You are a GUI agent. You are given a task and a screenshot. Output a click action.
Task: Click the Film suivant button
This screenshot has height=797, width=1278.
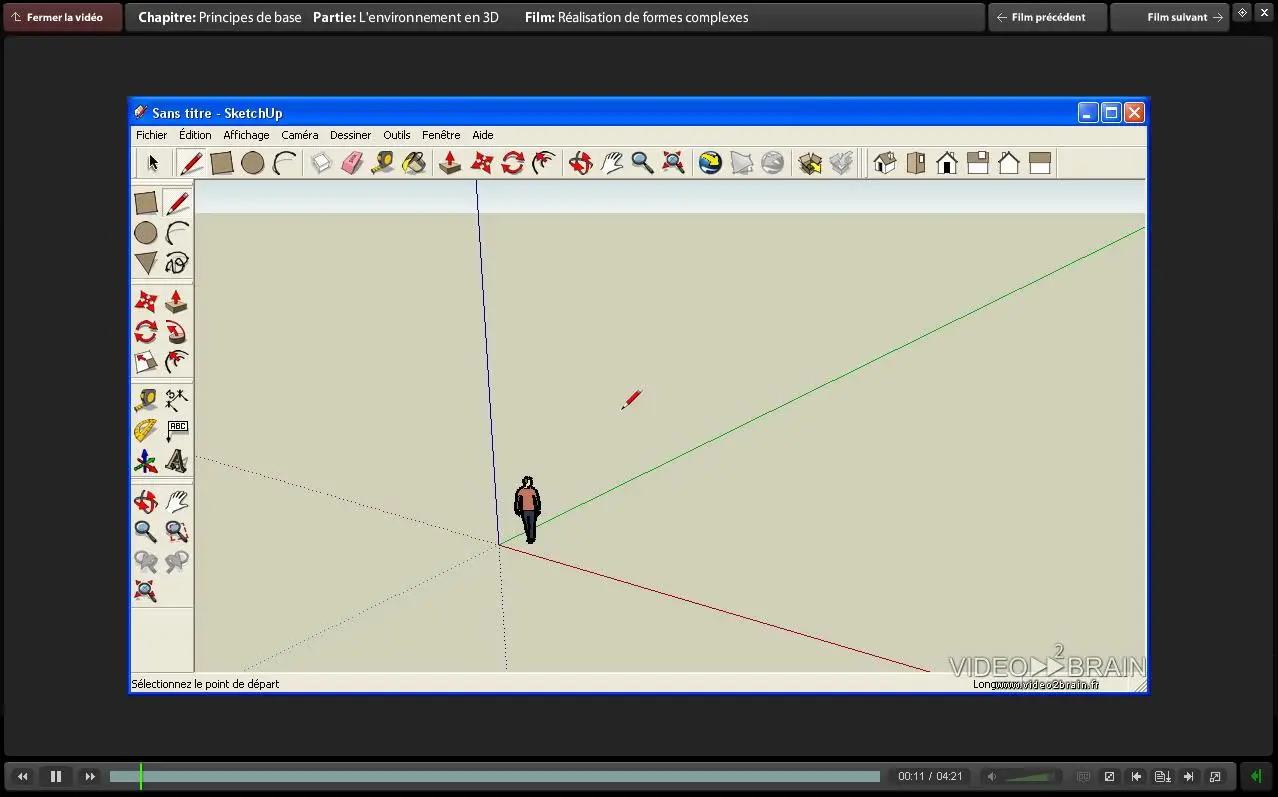click(x=1169, y=17)
